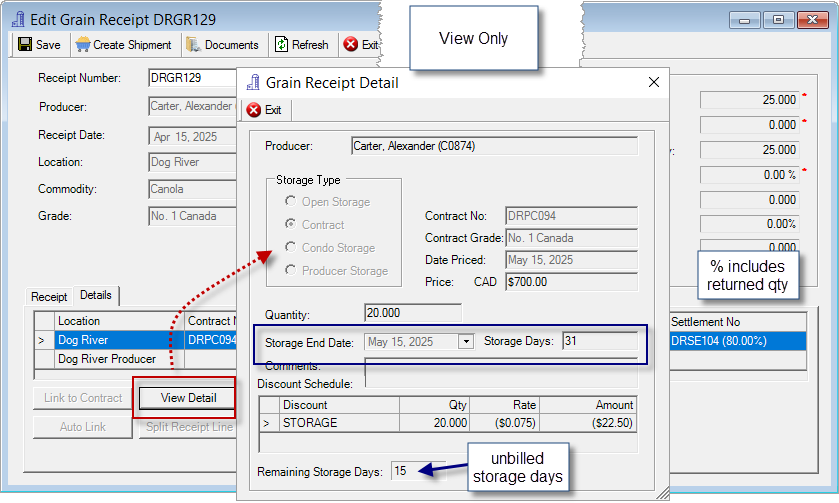
Task: Open Documents toolbar icon
Action: point(193,44)
